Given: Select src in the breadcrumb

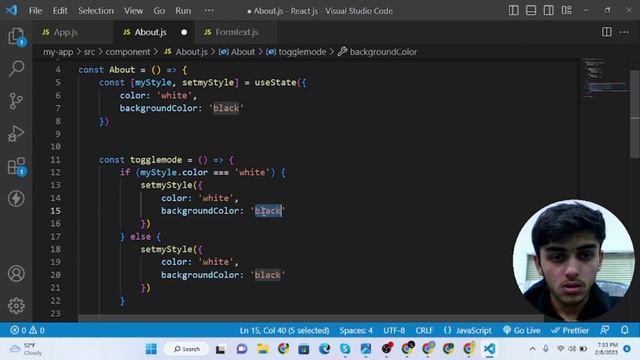Looking at the screenshot, I should point(89,52).
